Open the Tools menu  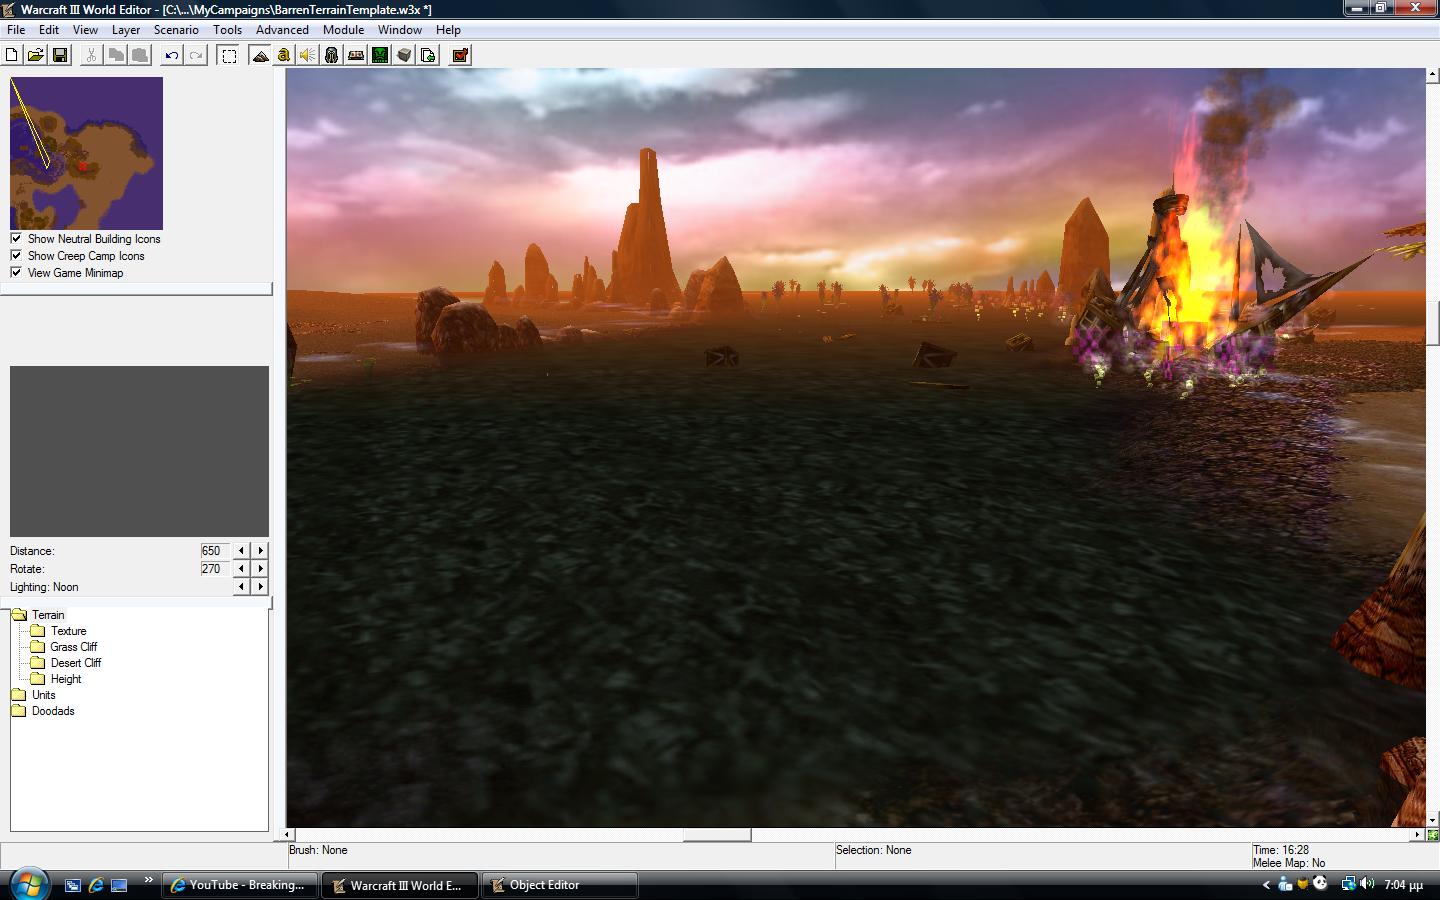[x=227, y=30]
